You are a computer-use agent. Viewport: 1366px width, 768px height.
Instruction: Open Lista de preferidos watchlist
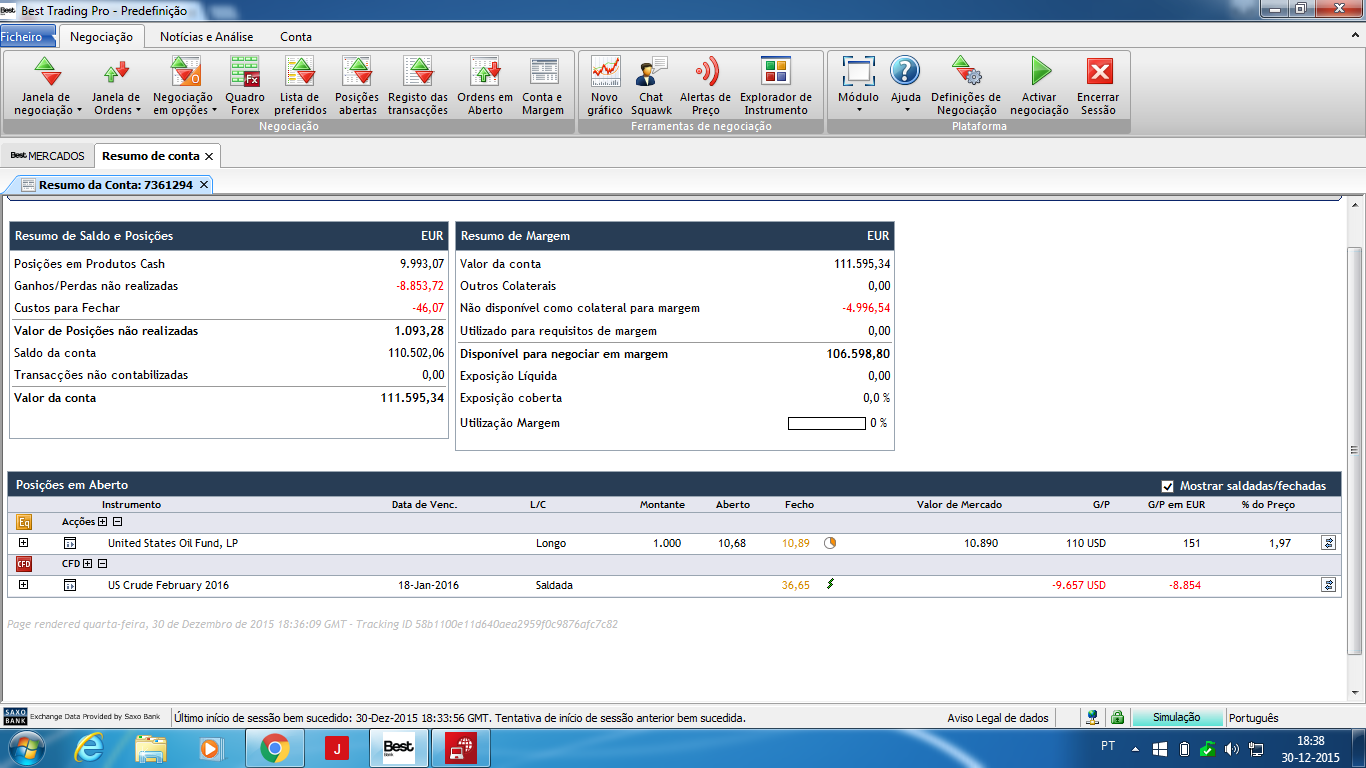point(300,85)
